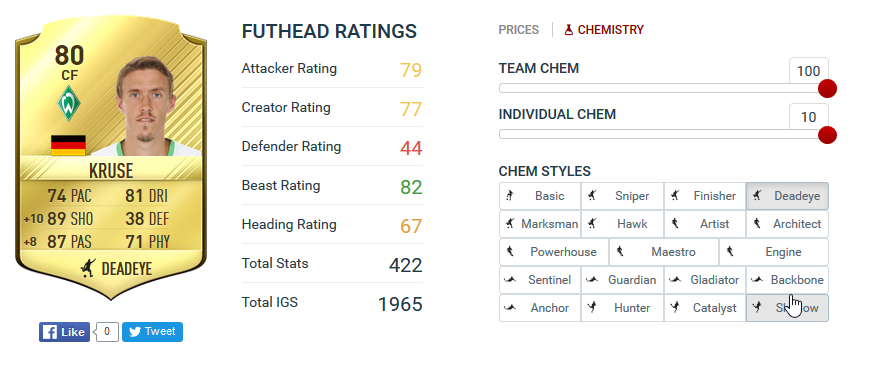This screenshot has height=365, width=887.
Task: Tweet this player card
Action: pyautogui.click(x=152, y=332)
